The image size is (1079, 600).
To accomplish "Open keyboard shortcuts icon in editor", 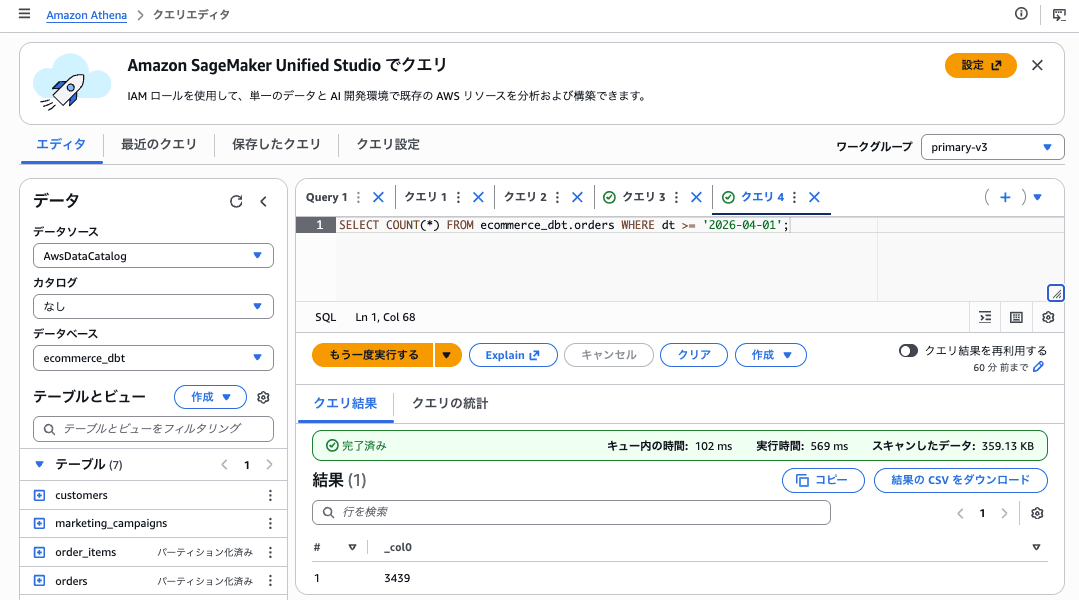I will tap(1016, 317).
